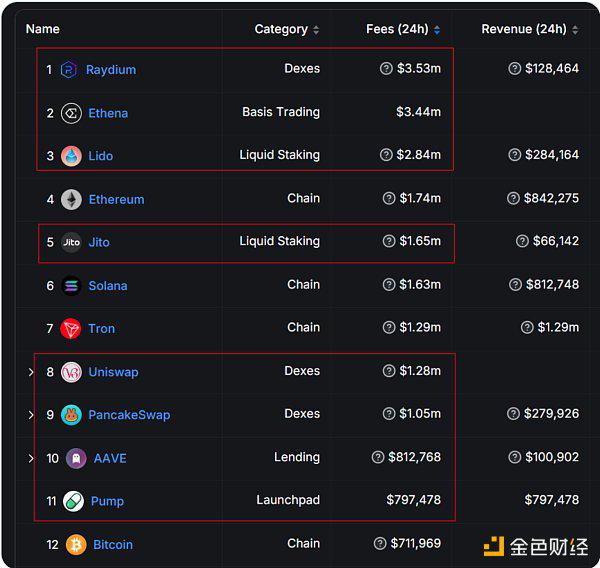Expand the AAVE row

tap(31, 458)
